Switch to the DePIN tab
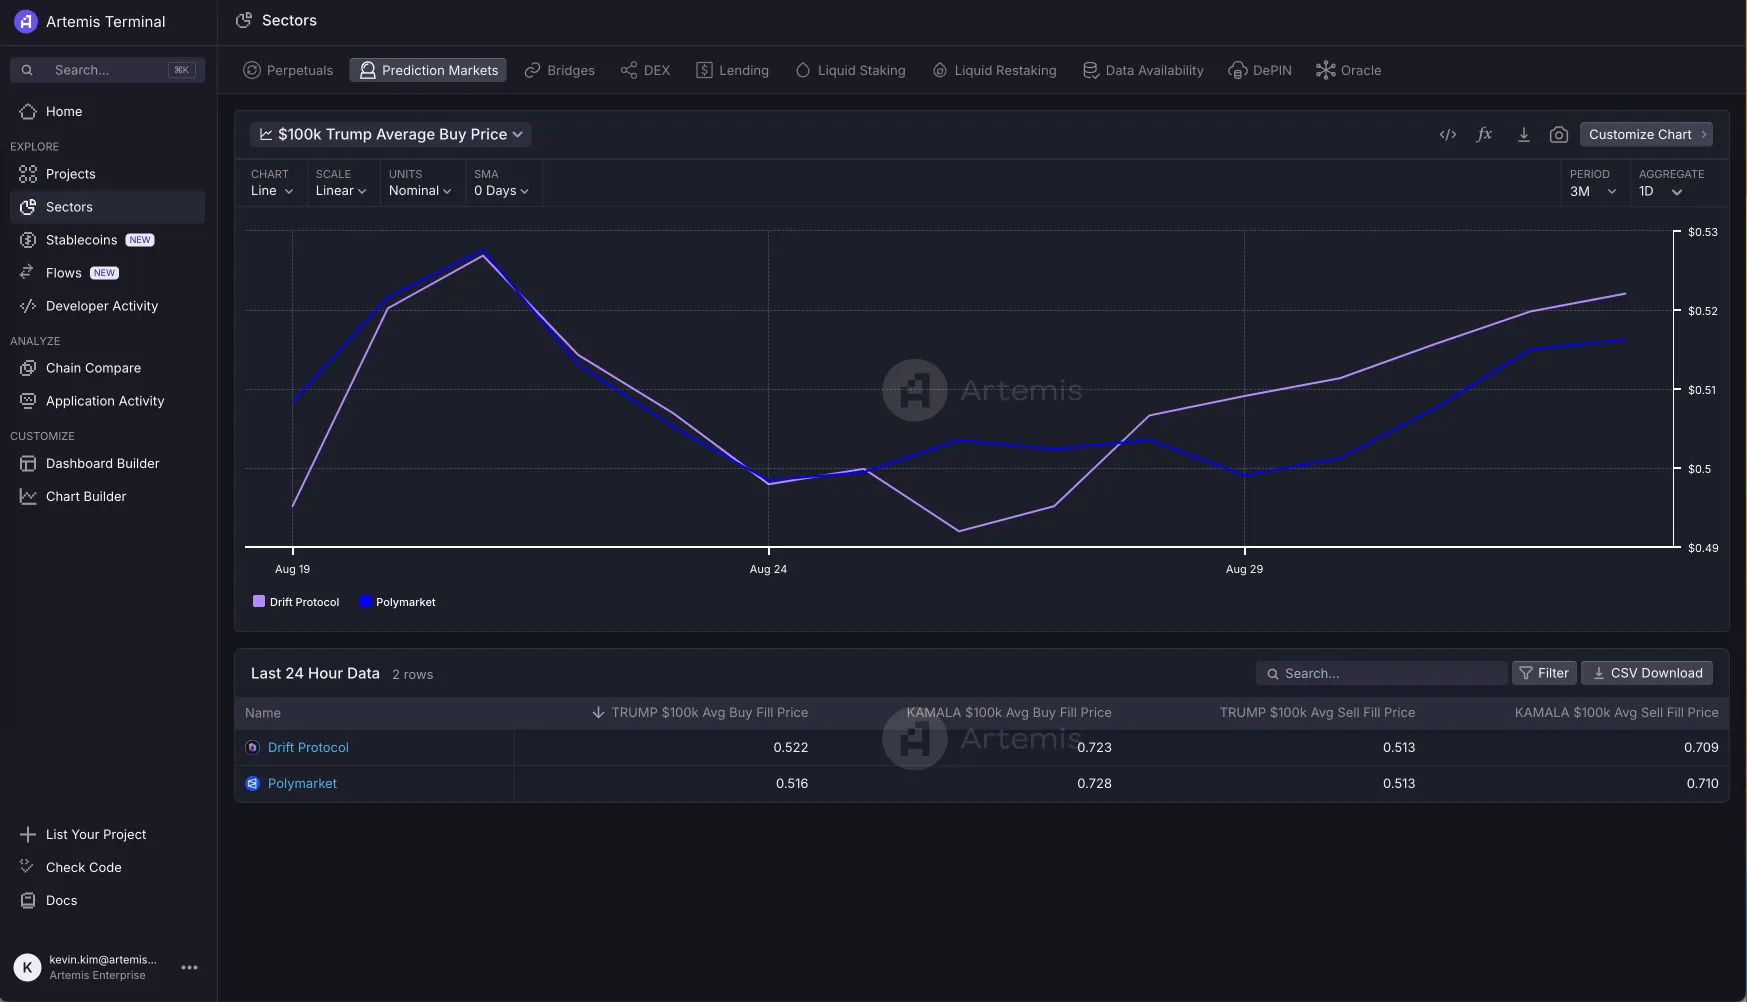The width and height of the screenshot is (1747, 1002). pyautogui.click(x=1260, y=70)
